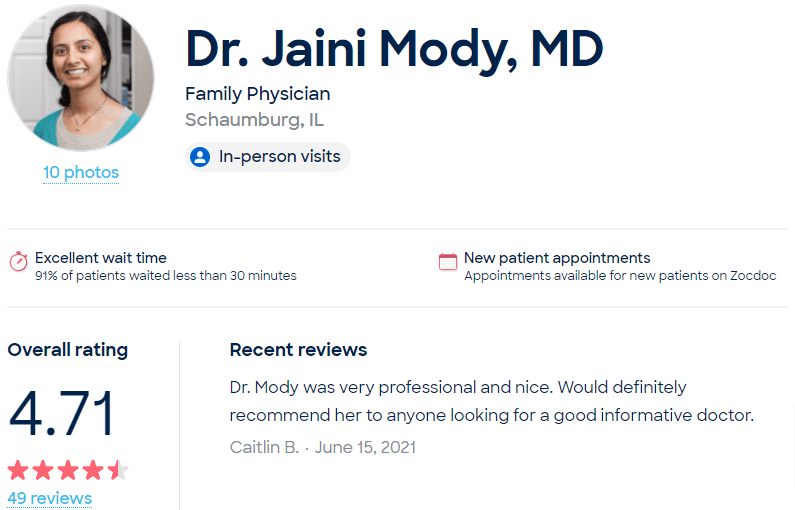Click the calendar new patient icon

pyautogui.click(x=448, y=262)
